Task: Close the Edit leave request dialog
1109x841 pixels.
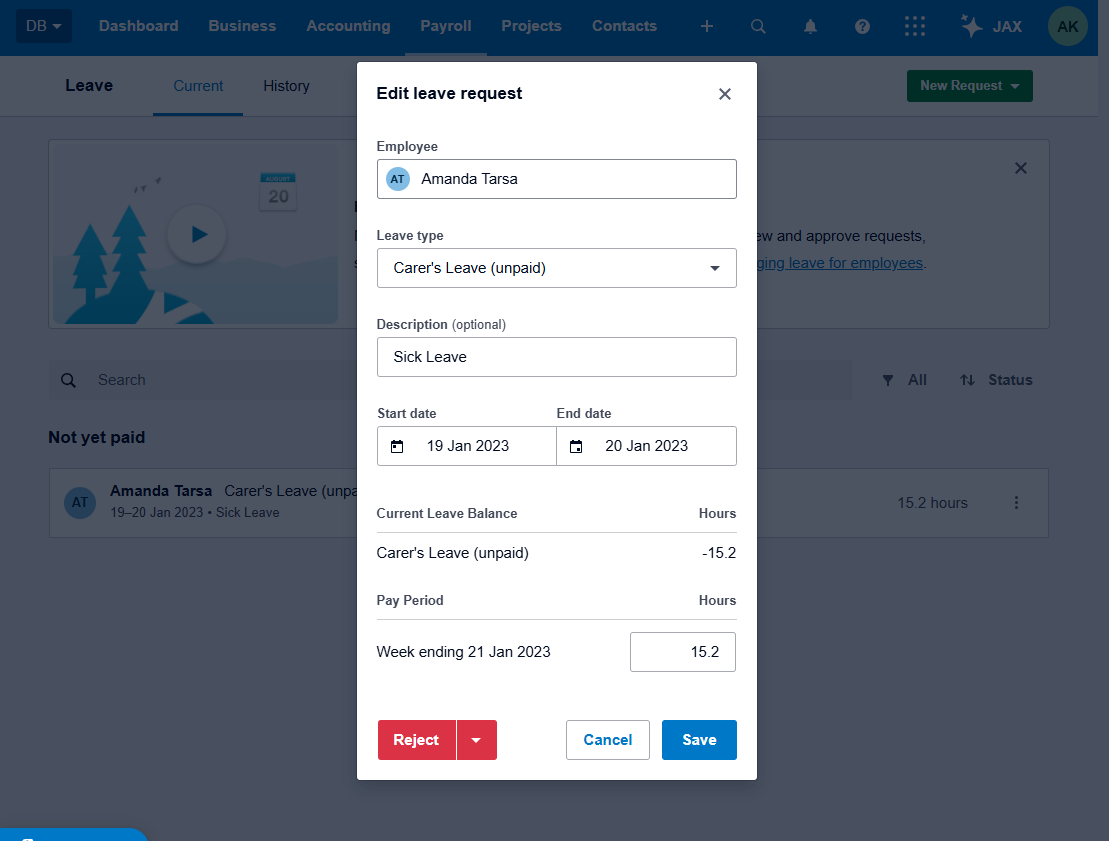Action: pyautogui.click(x=725, y=94)
